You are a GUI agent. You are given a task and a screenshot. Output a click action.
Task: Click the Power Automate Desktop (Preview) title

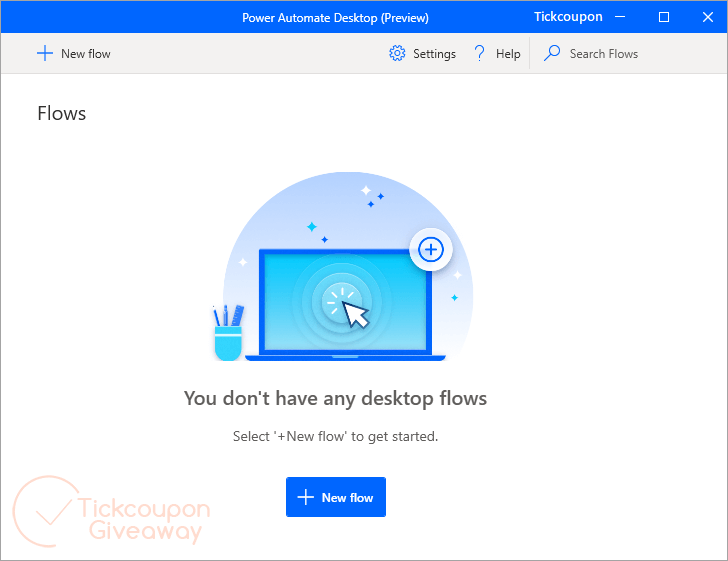[335, 18]
